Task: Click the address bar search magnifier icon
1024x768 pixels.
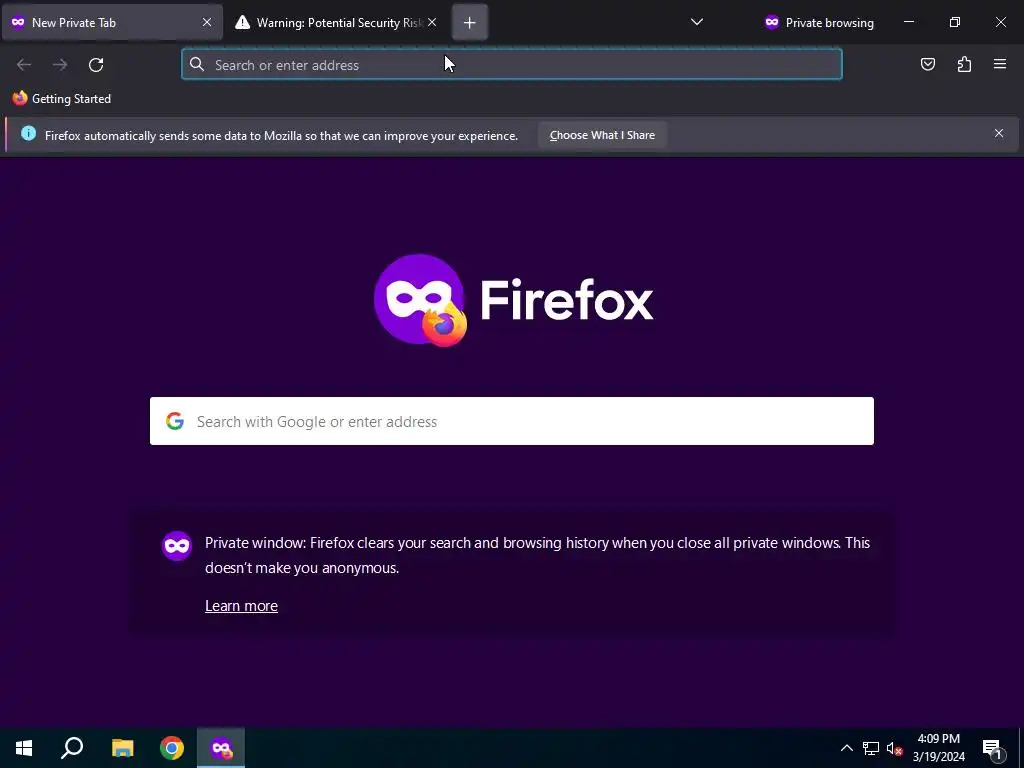Action: click(x=197, y=64)
